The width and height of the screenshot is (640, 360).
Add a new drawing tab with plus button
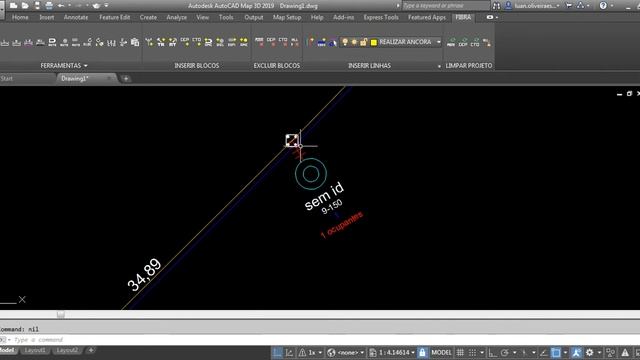126,78
